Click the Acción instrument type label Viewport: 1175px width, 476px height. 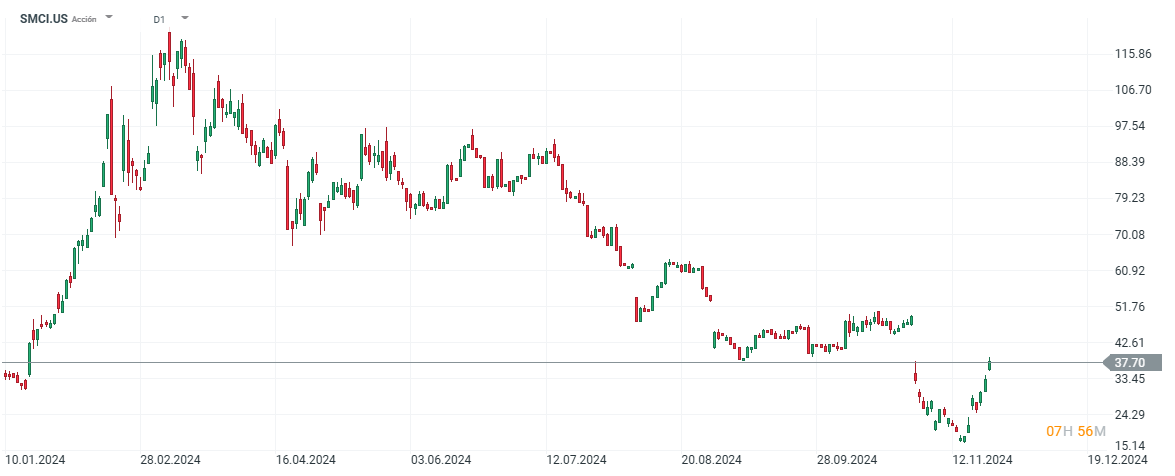pos(85,19)
